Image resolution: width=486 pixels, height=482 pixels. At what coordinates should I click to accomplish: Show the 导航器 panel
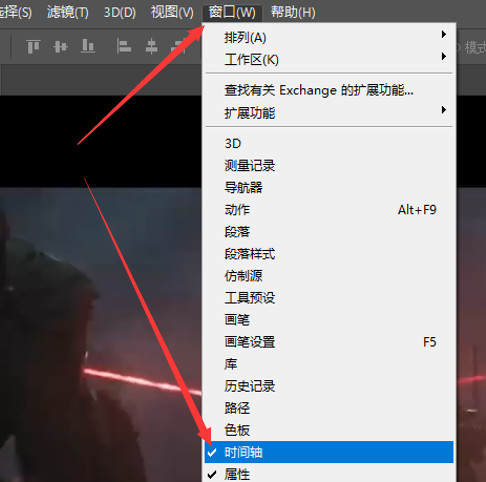click(329, 188)
